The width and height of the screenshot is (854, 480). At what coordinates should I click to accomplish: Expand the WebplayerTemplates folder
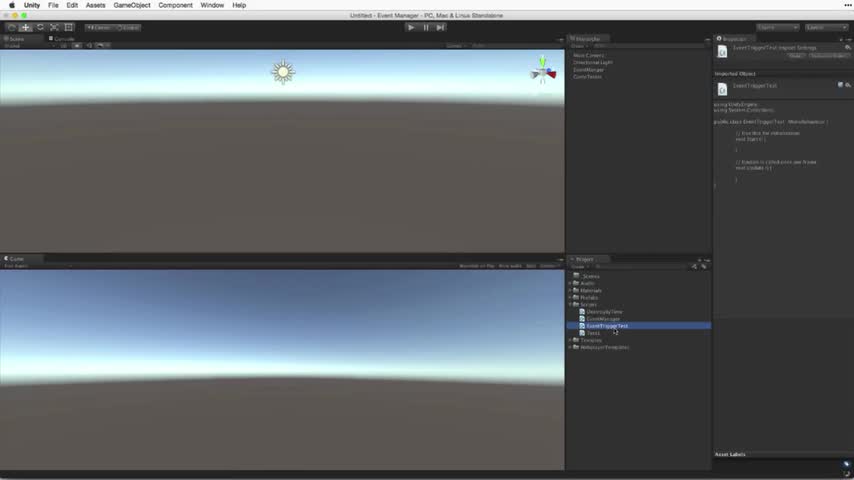click(x=570, y=347)
